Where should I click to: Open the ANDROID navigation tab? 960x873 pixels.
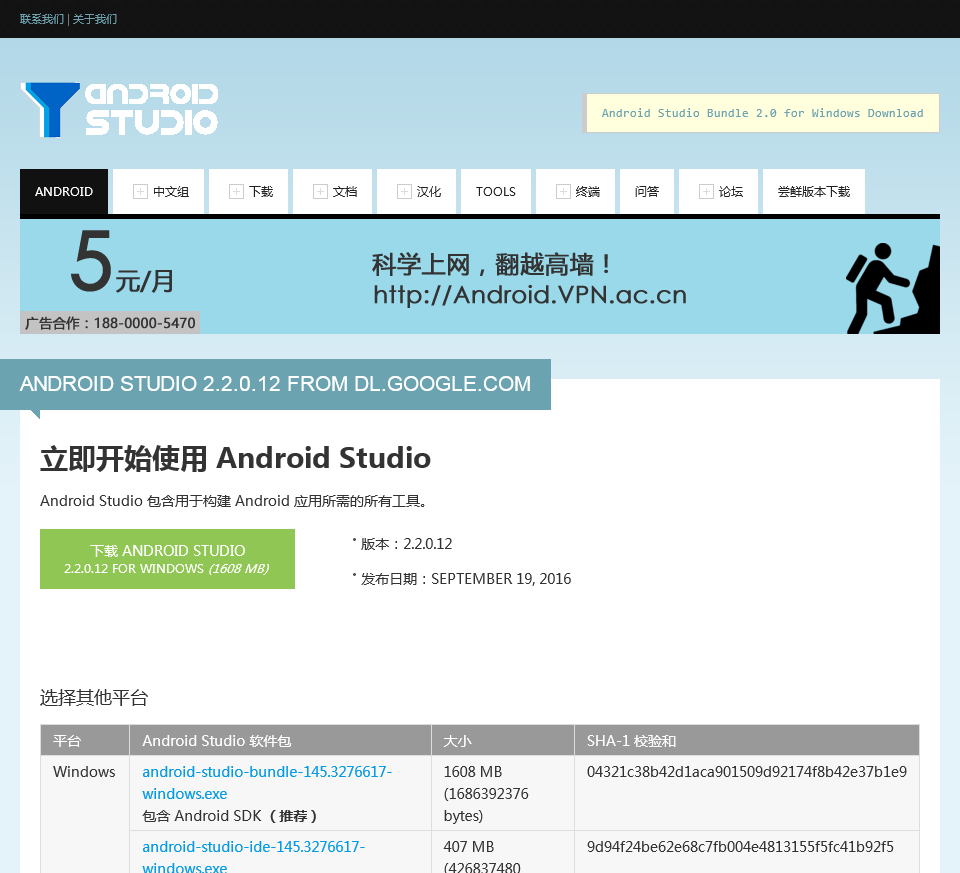[x=64, y=192]
